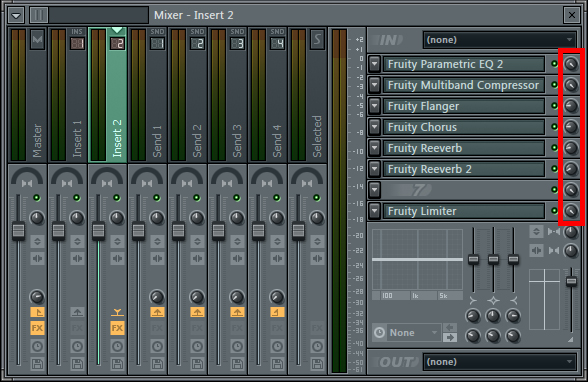Close the Mixer window
This screenshot has height=382, width=588.
tap(572, 15)
